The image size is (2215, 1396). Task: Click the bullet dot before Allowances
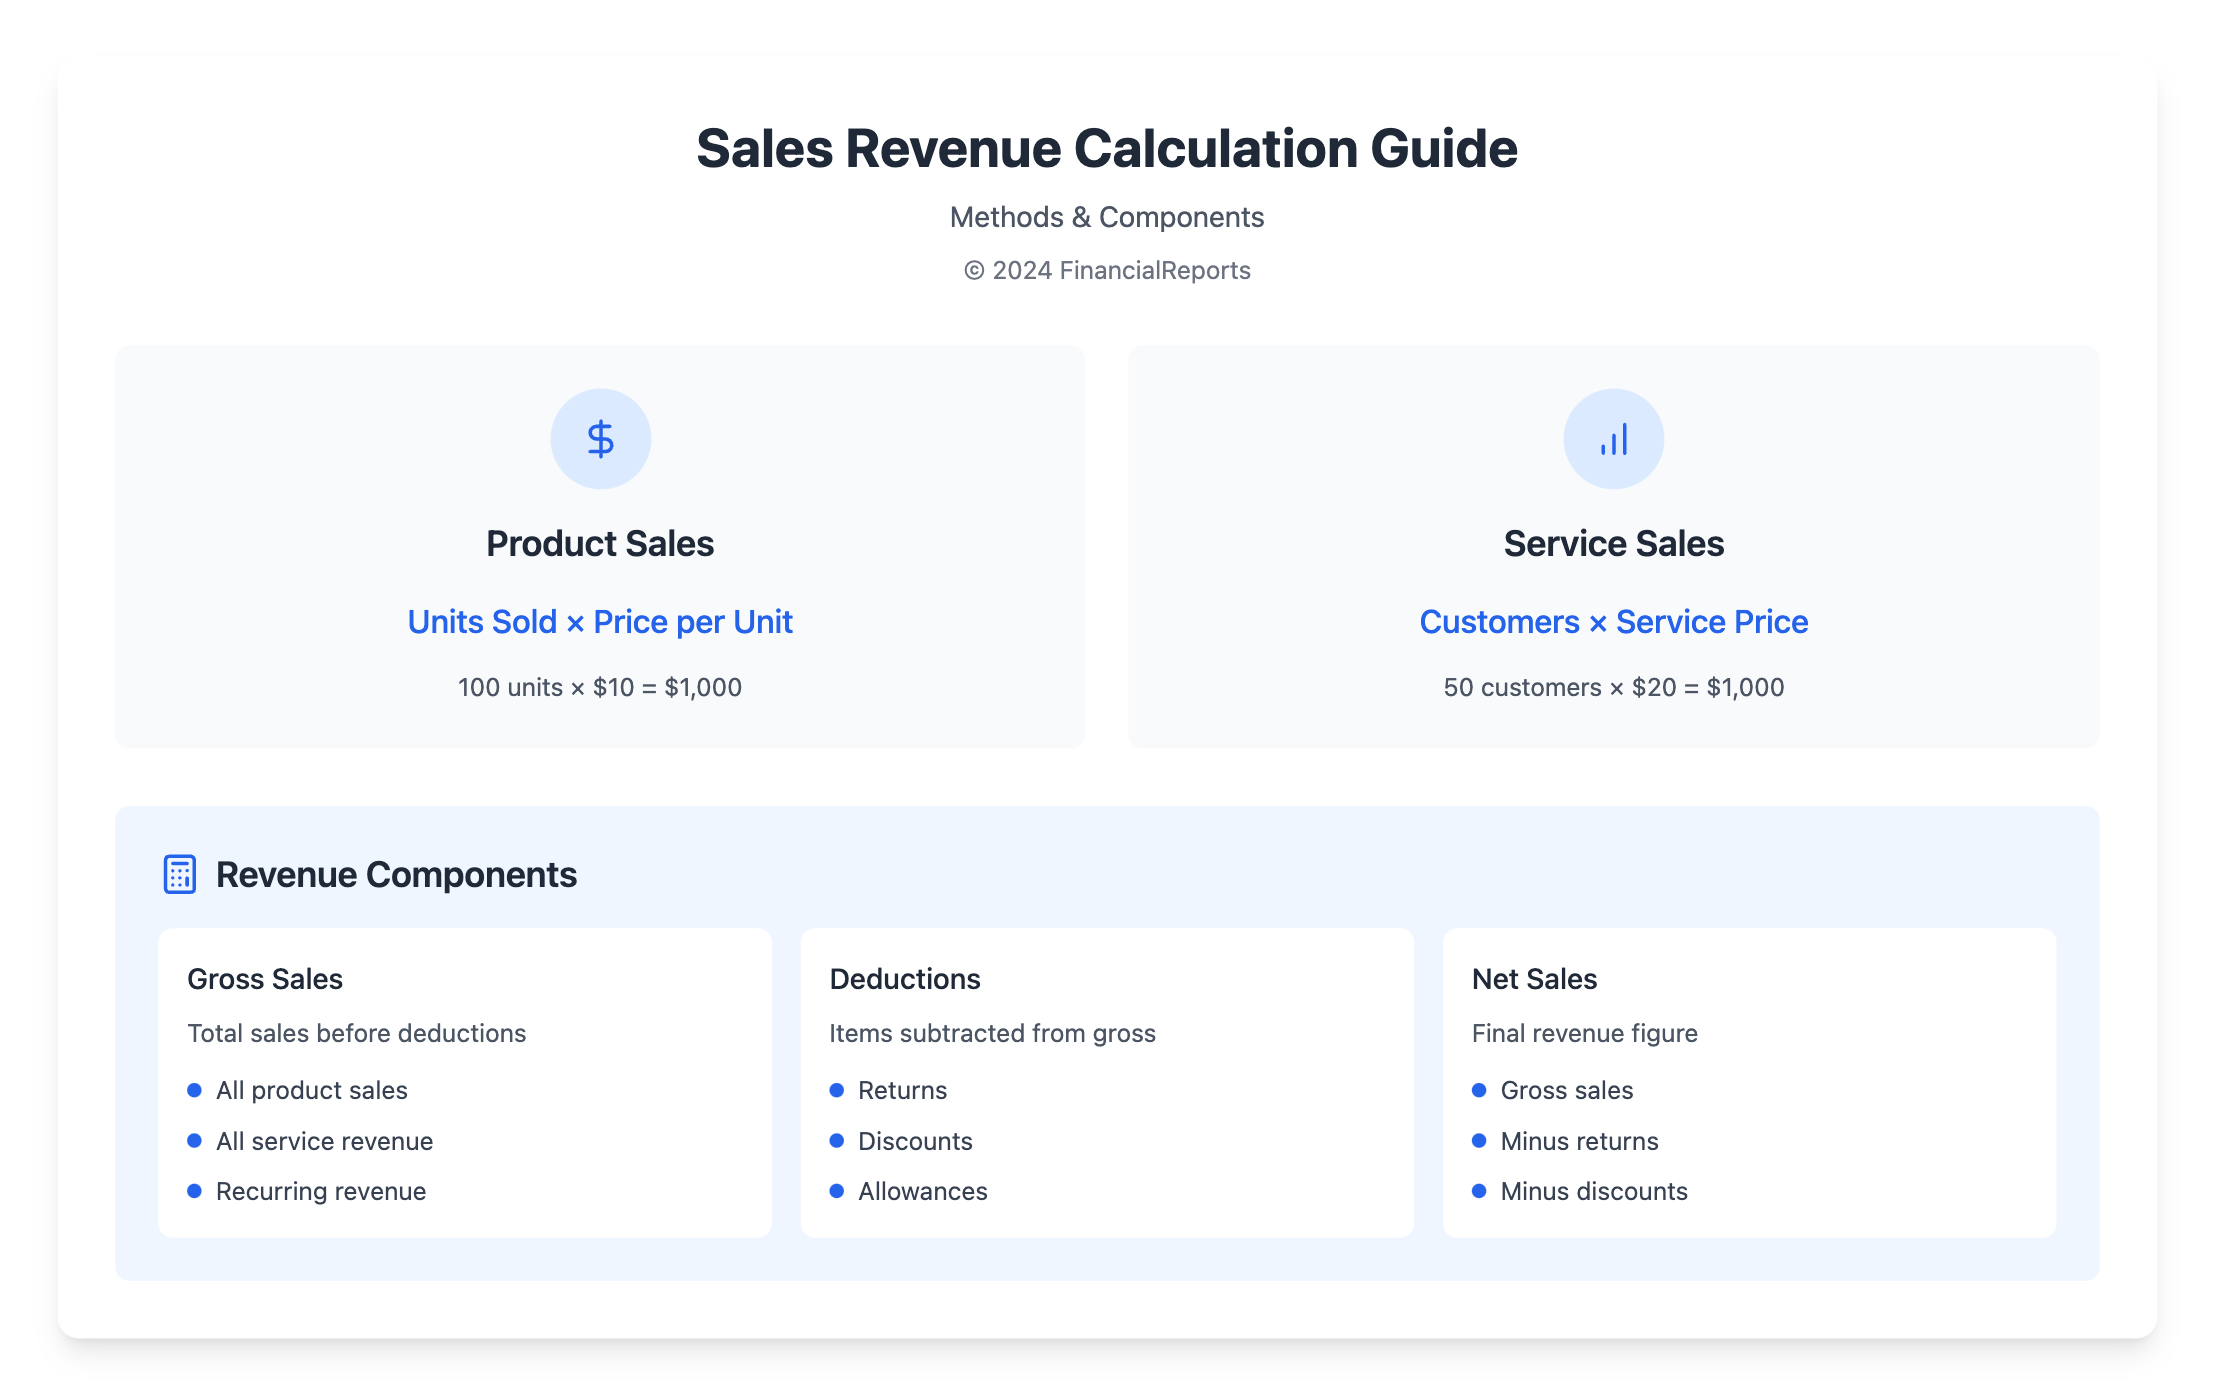point(838,1191)
